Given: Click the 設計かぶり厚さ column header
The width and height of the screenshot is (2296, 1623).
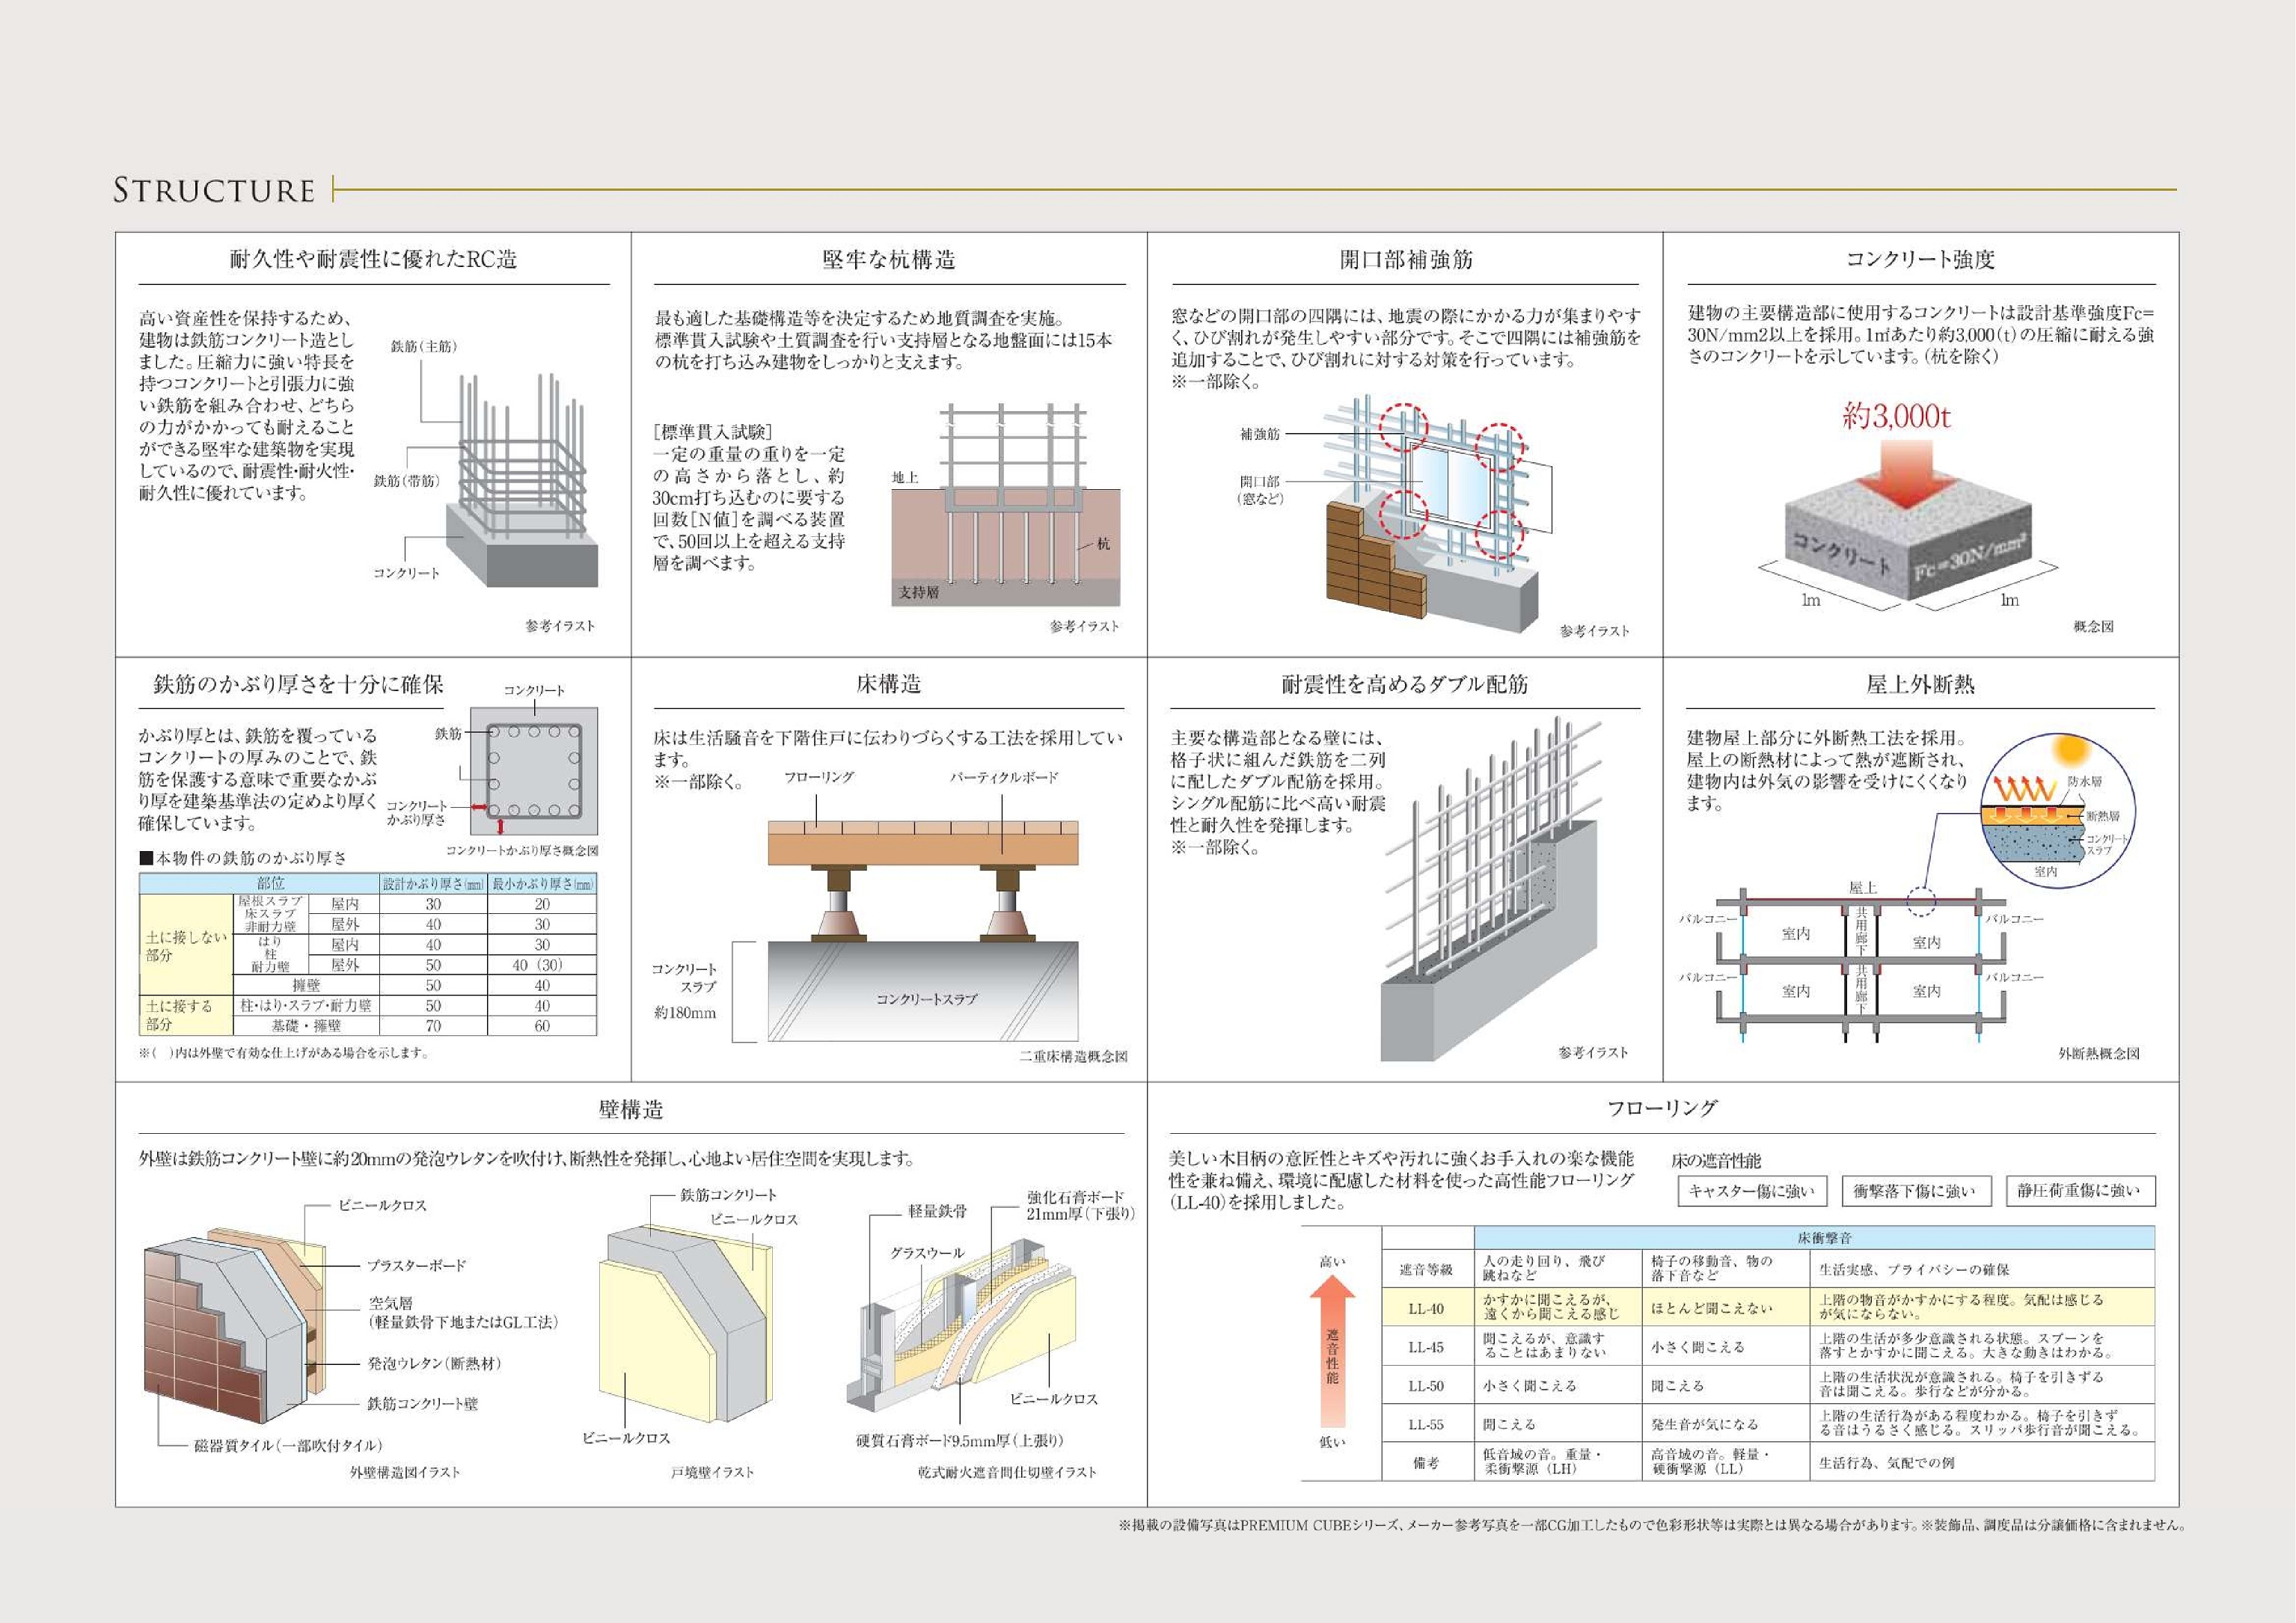Looking at the screenshot, I should tap(433, 884).
